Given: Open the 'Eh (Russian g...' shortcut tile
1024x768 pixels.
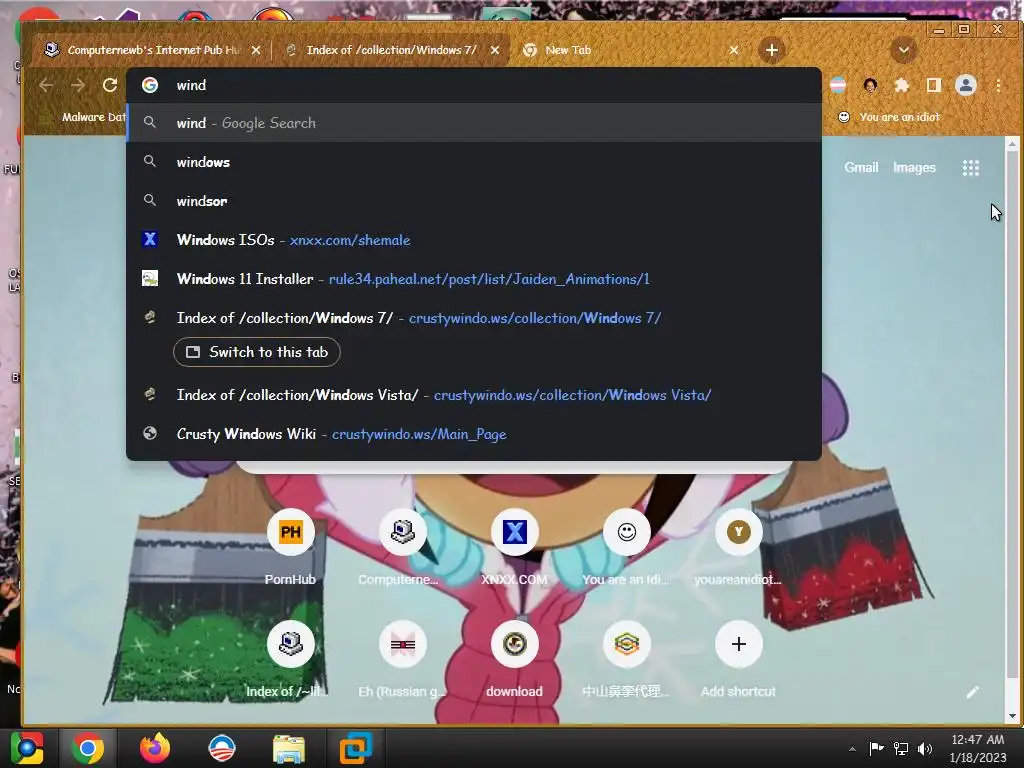Looking at the screenshot, I should coord(403,659).
